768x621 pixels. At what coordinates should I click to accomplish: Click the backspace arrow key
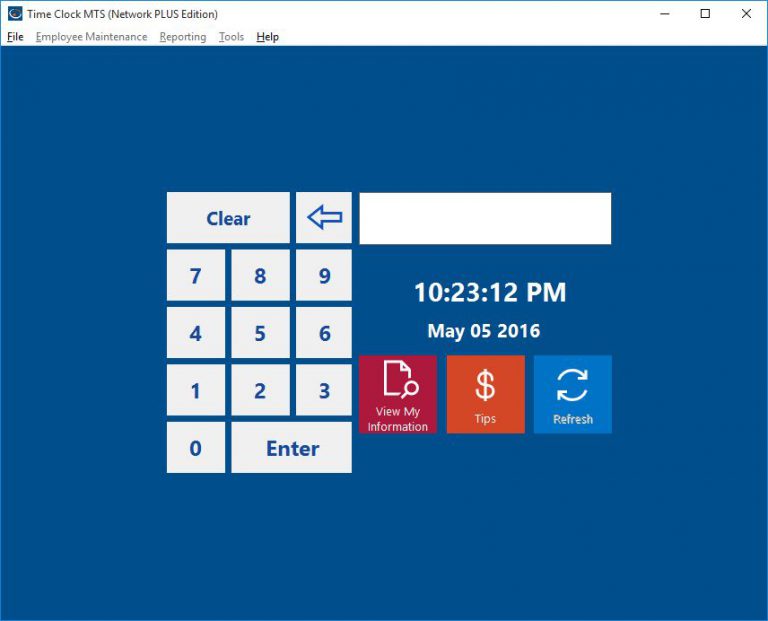pos(324,217)
